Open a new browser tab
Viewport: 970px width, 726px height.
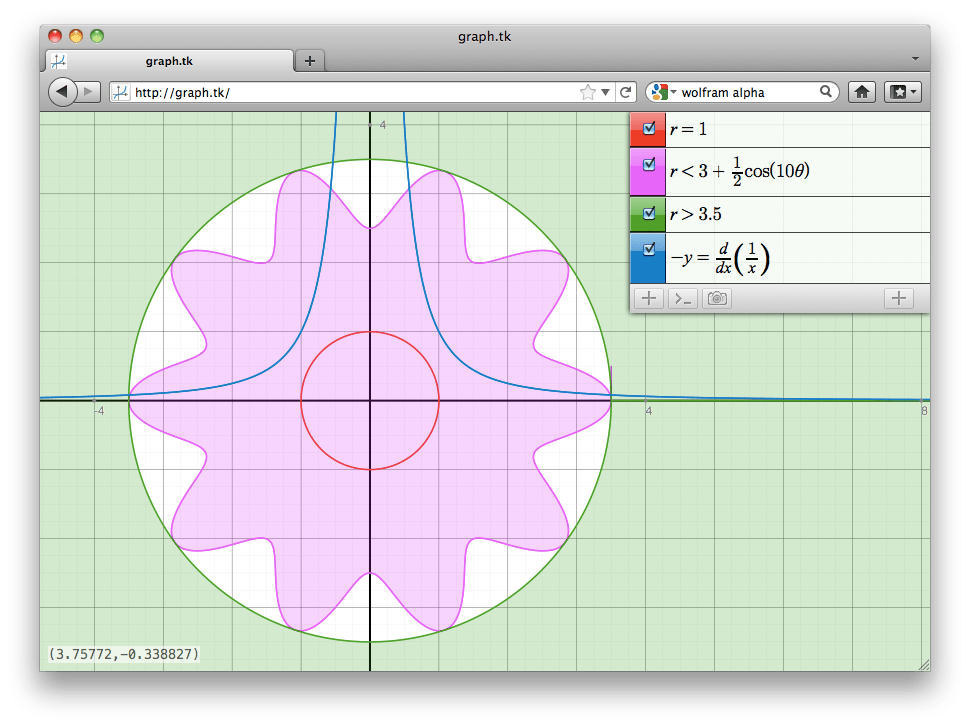point(310,61)
